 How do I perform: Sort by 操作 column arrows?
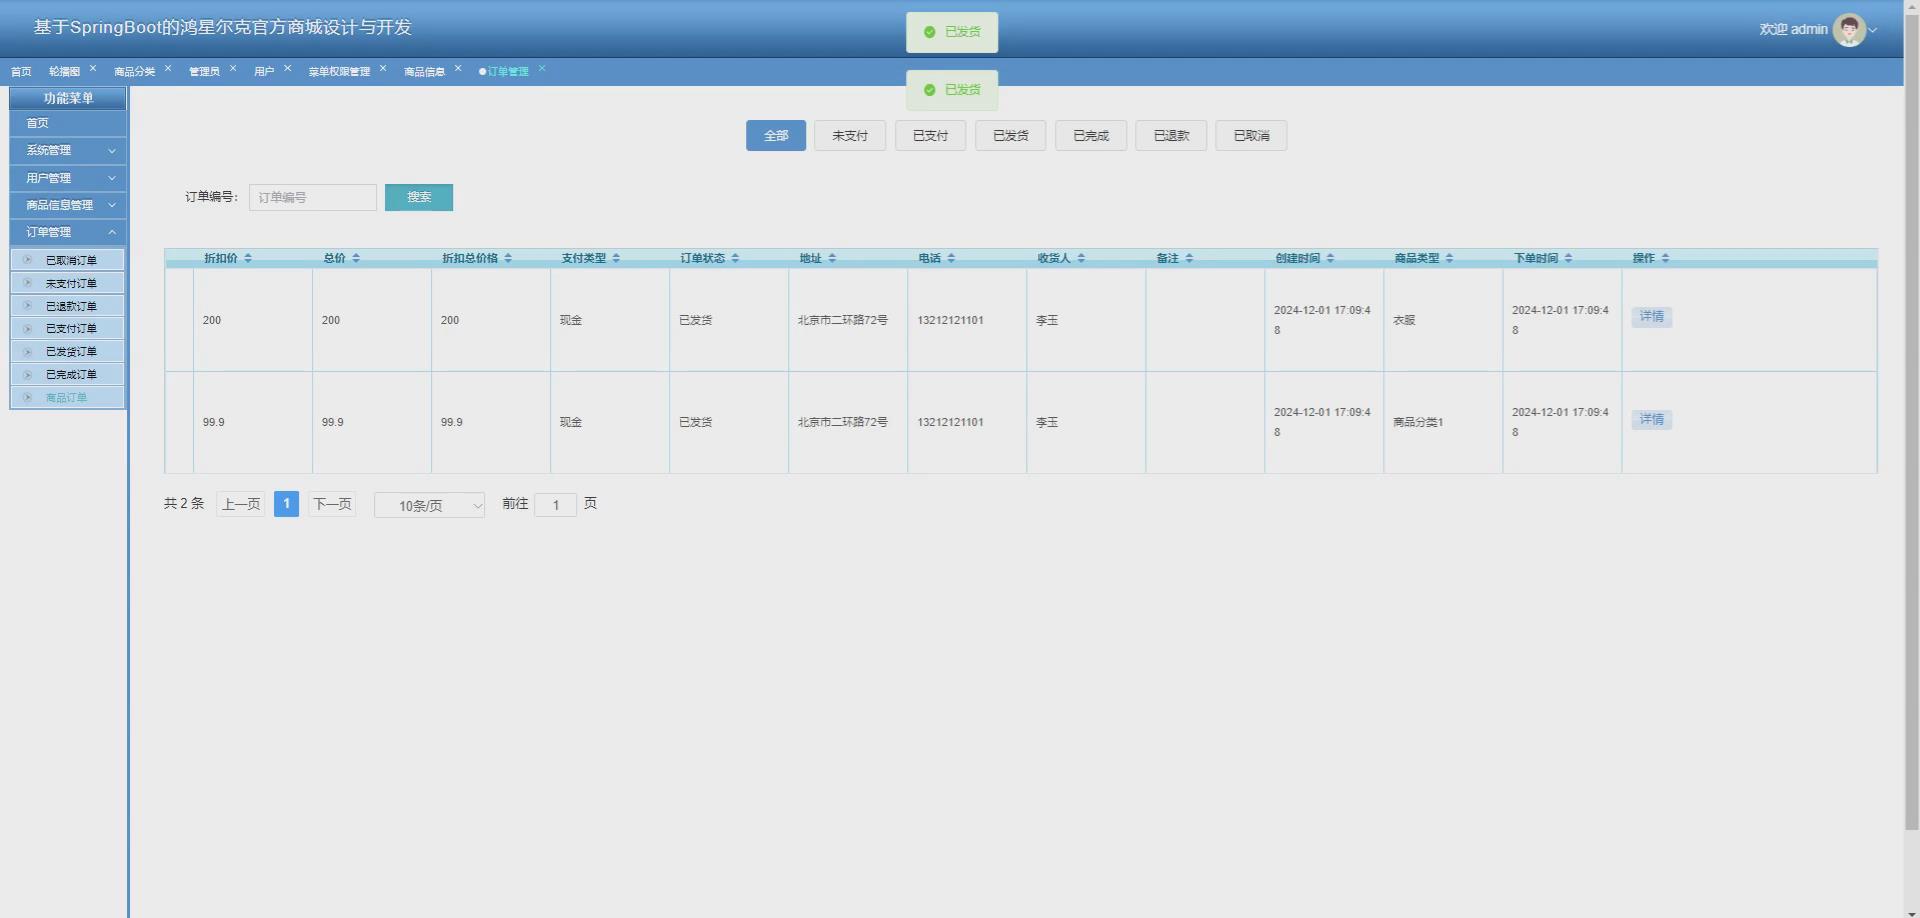tap(1665, 258)
